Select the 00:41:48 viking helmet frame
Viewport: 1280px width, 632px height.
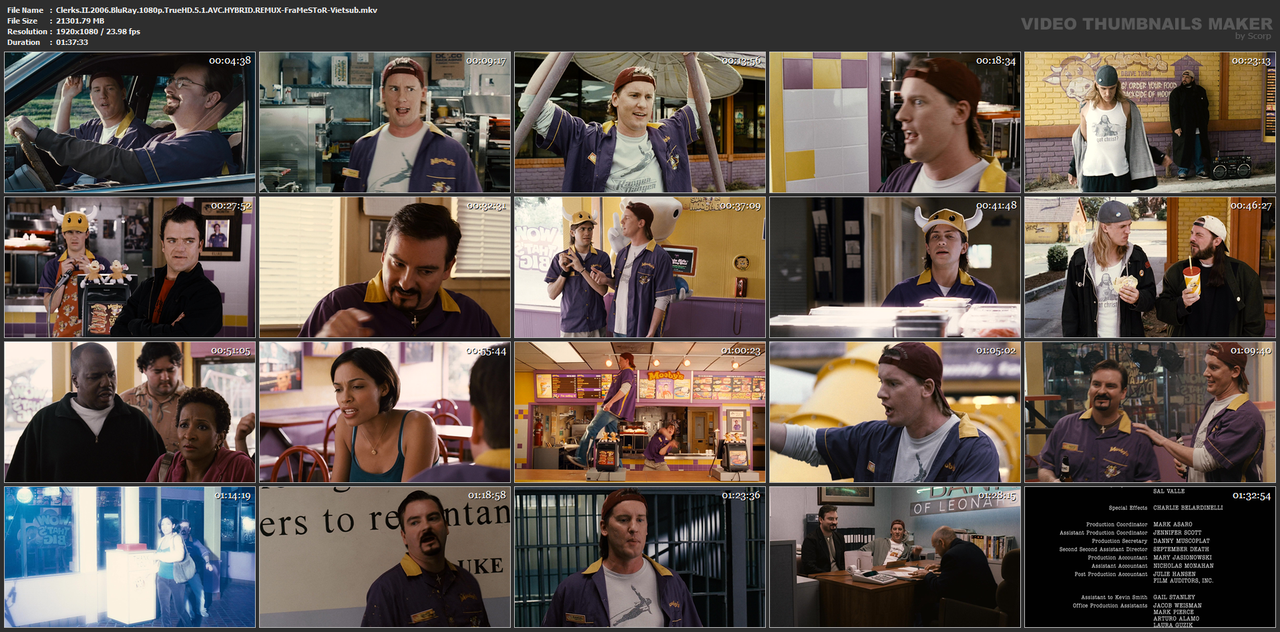895,267
